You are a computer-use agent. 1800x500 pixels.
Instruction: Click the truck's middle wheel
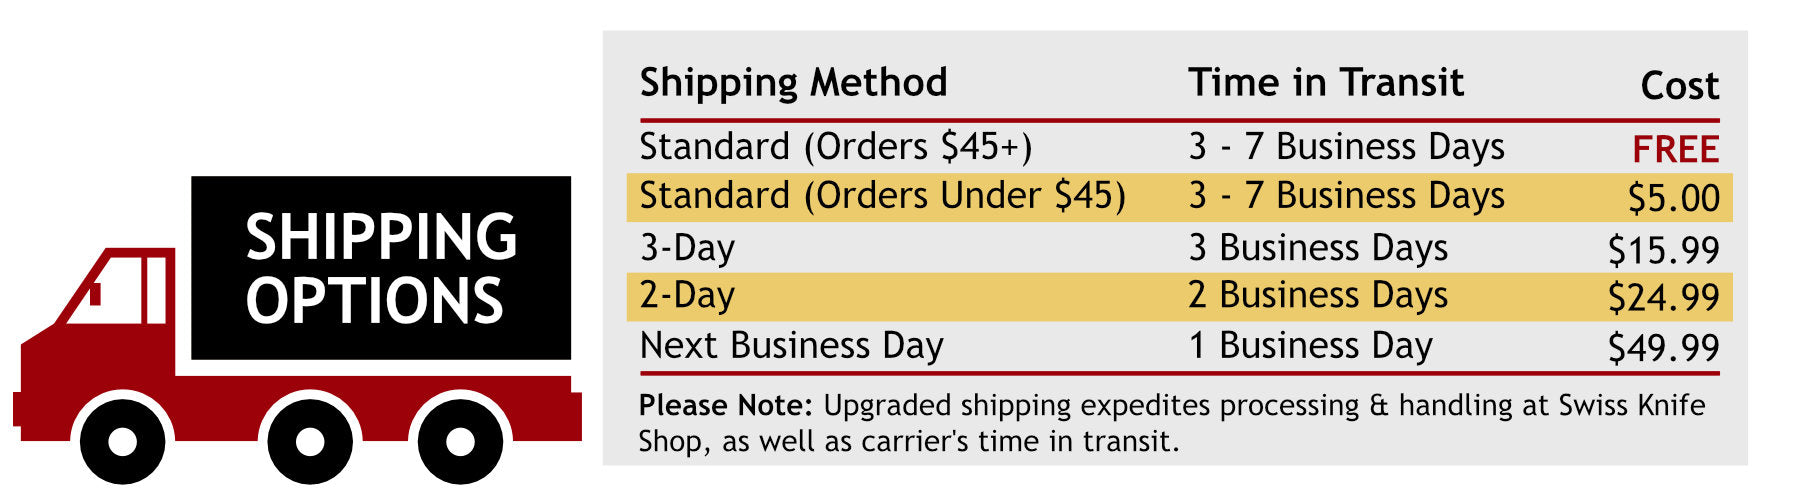(310, 440)
